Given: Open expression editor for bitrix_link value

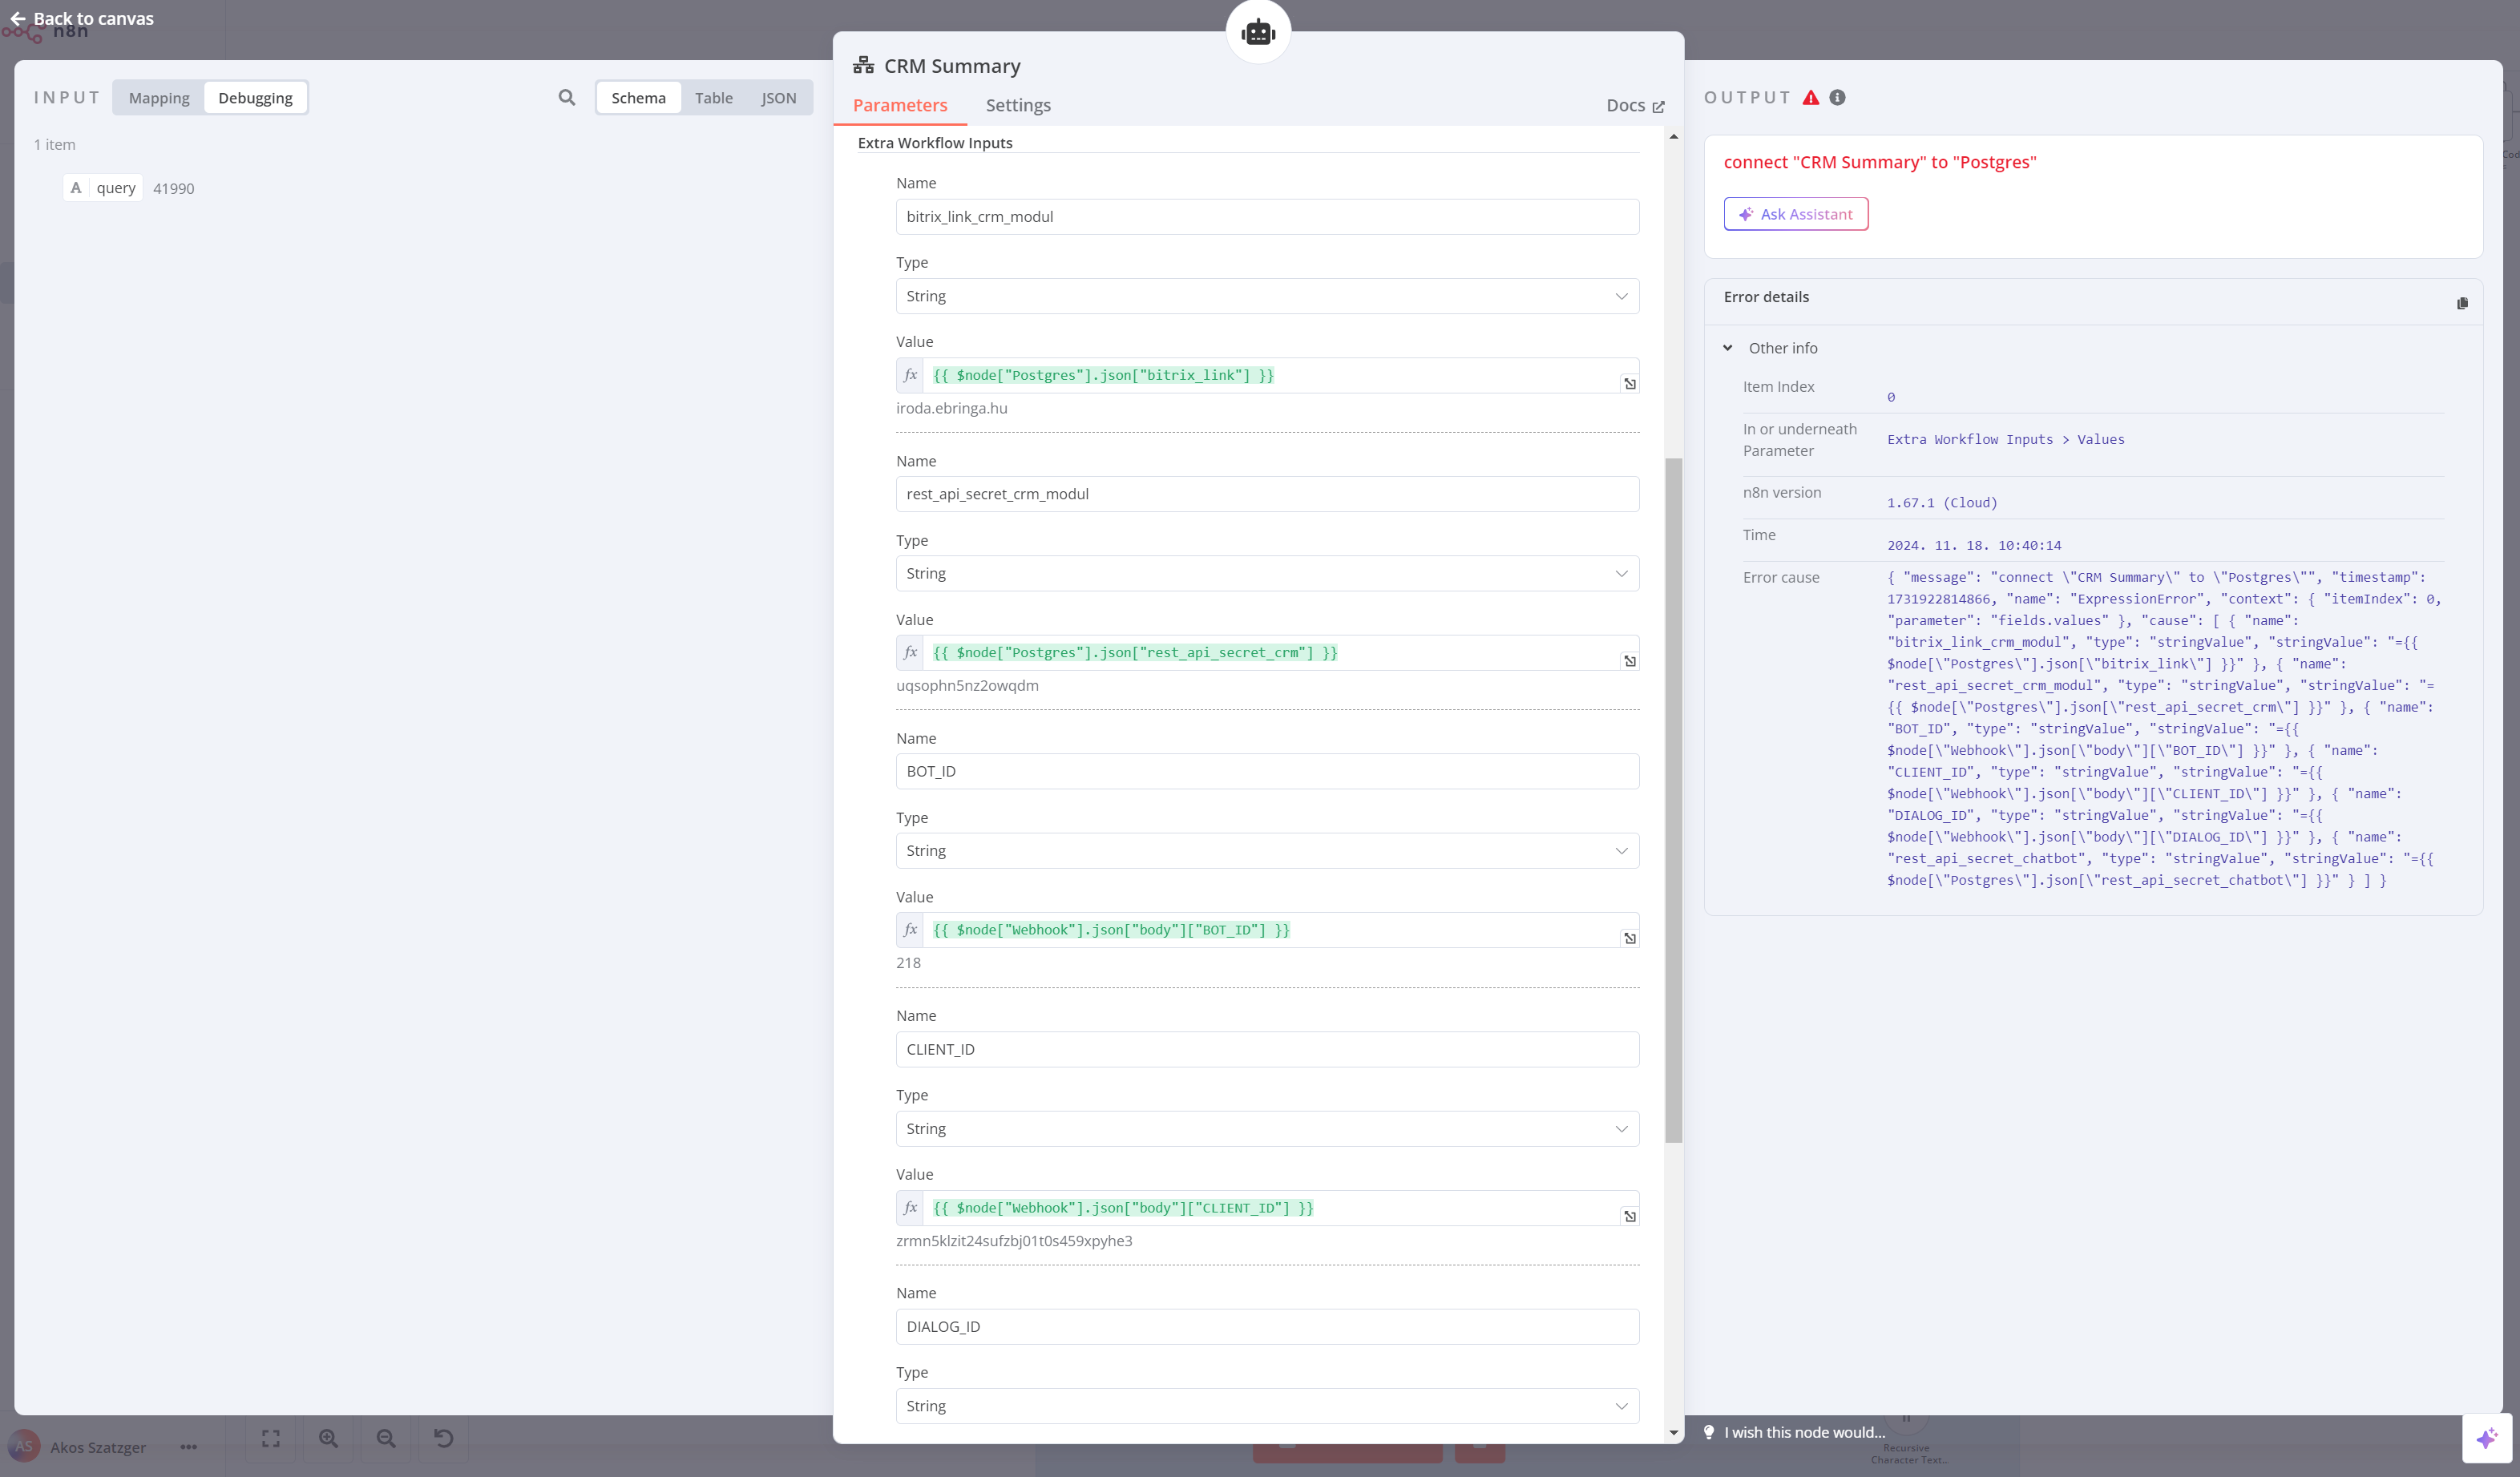Looking at the screenshot, I should coord(1629,384).
